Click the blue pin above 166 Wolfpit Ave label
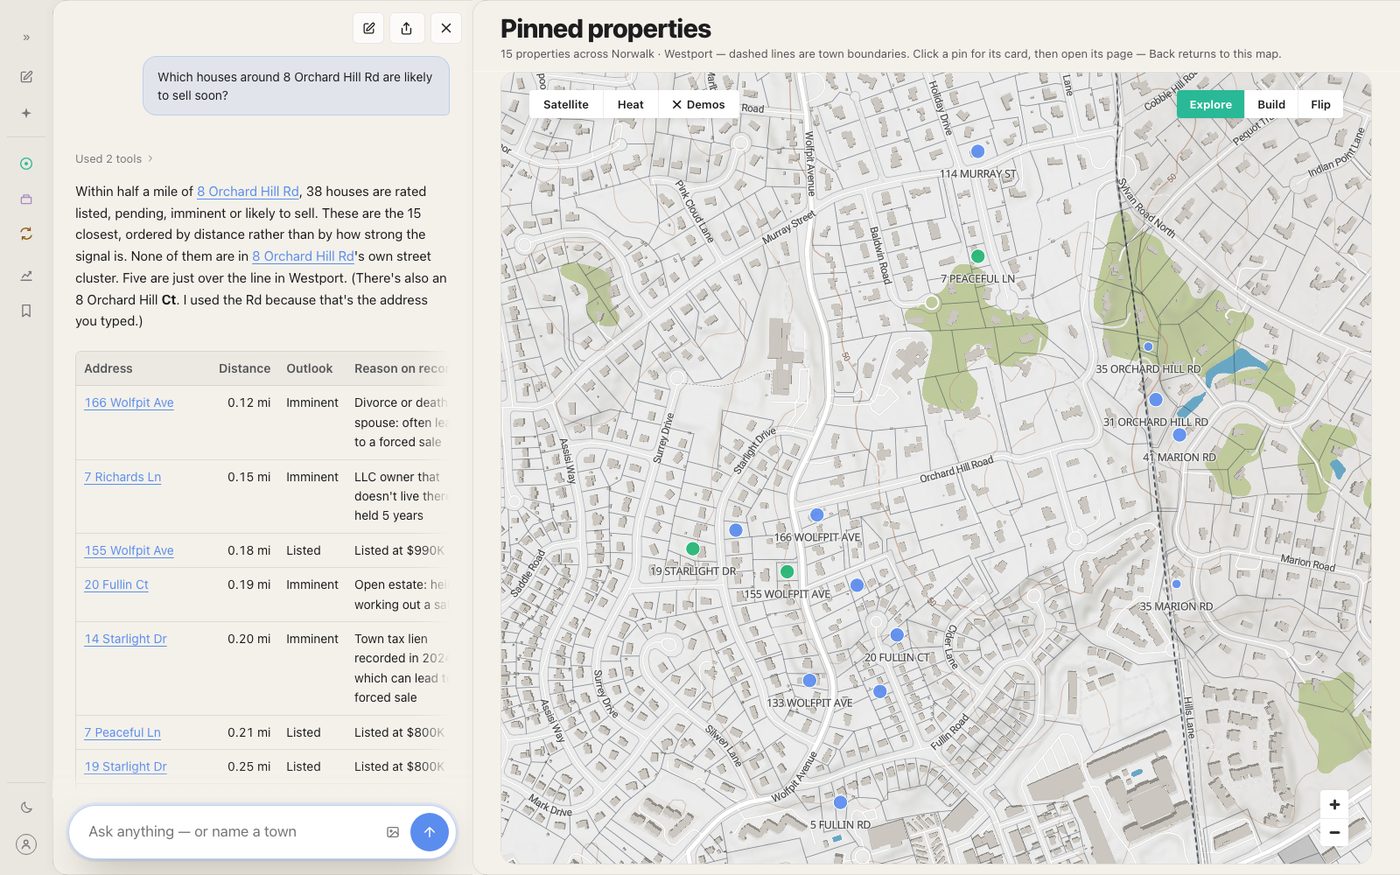 (817, 515)
